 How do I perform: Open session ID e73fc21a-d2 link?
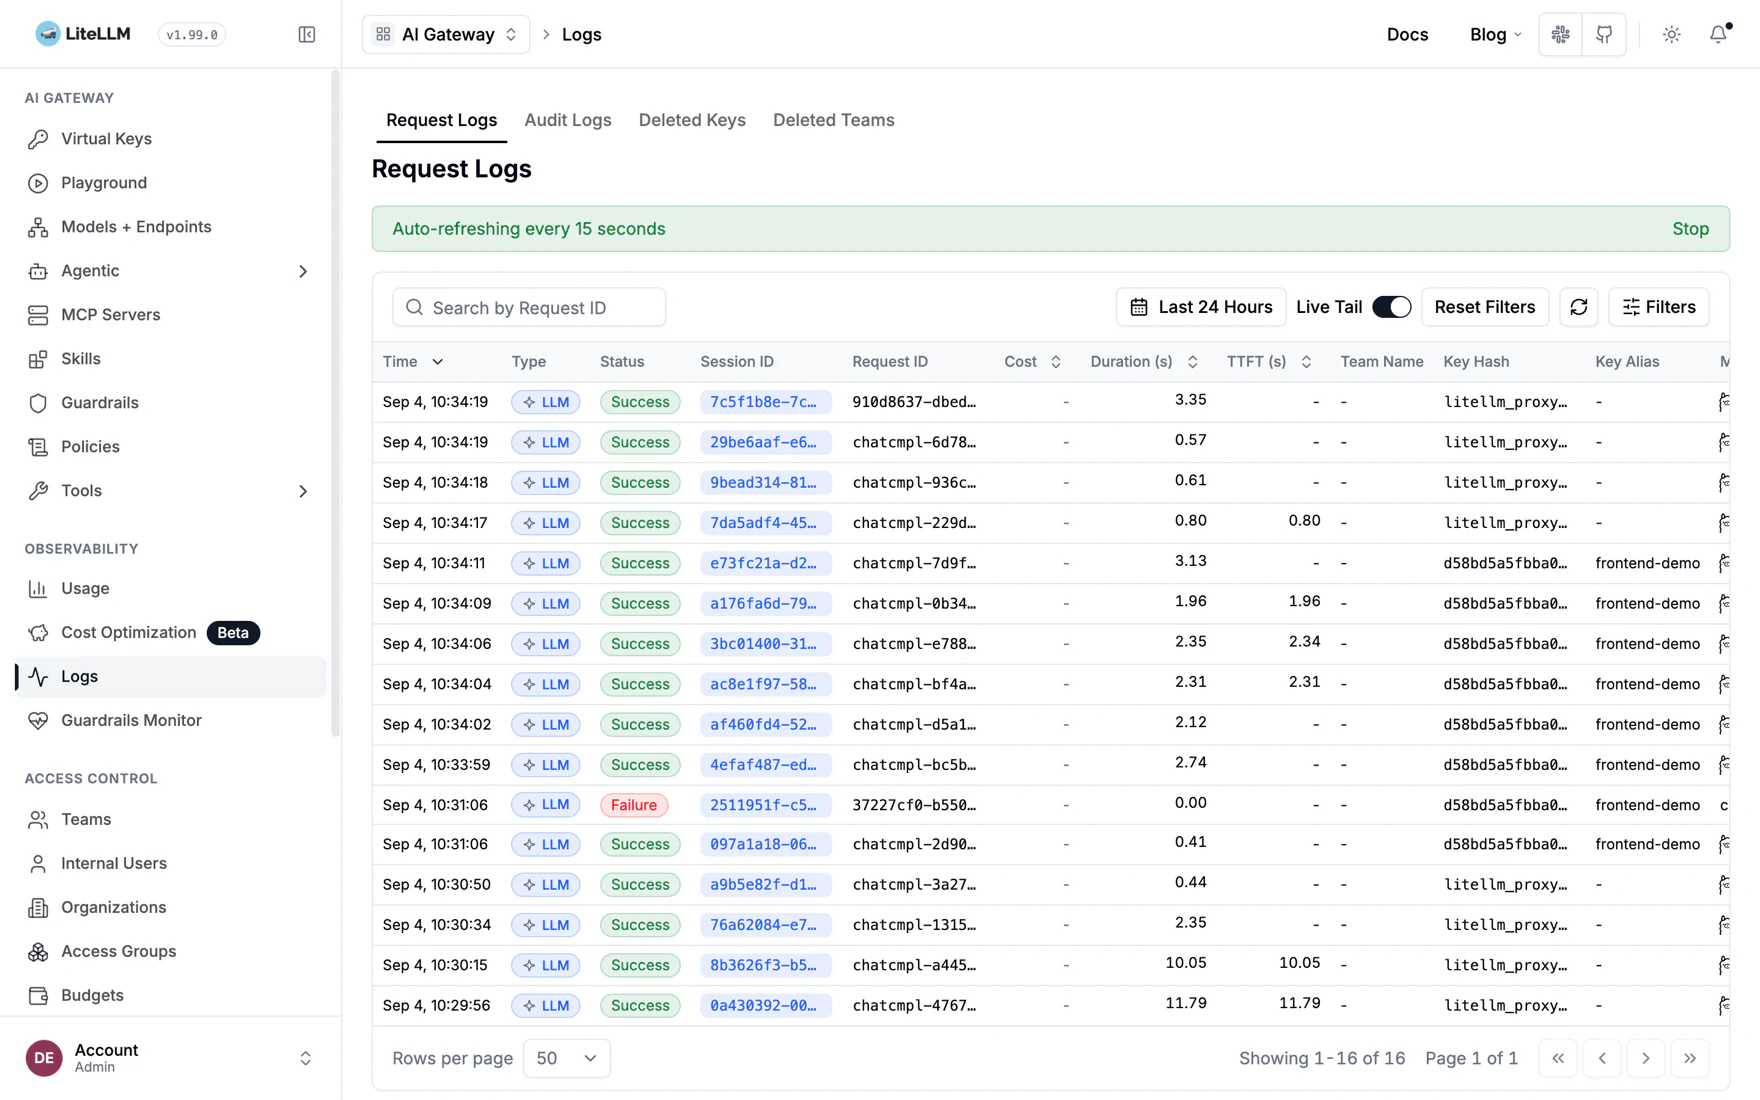(764, 563)
